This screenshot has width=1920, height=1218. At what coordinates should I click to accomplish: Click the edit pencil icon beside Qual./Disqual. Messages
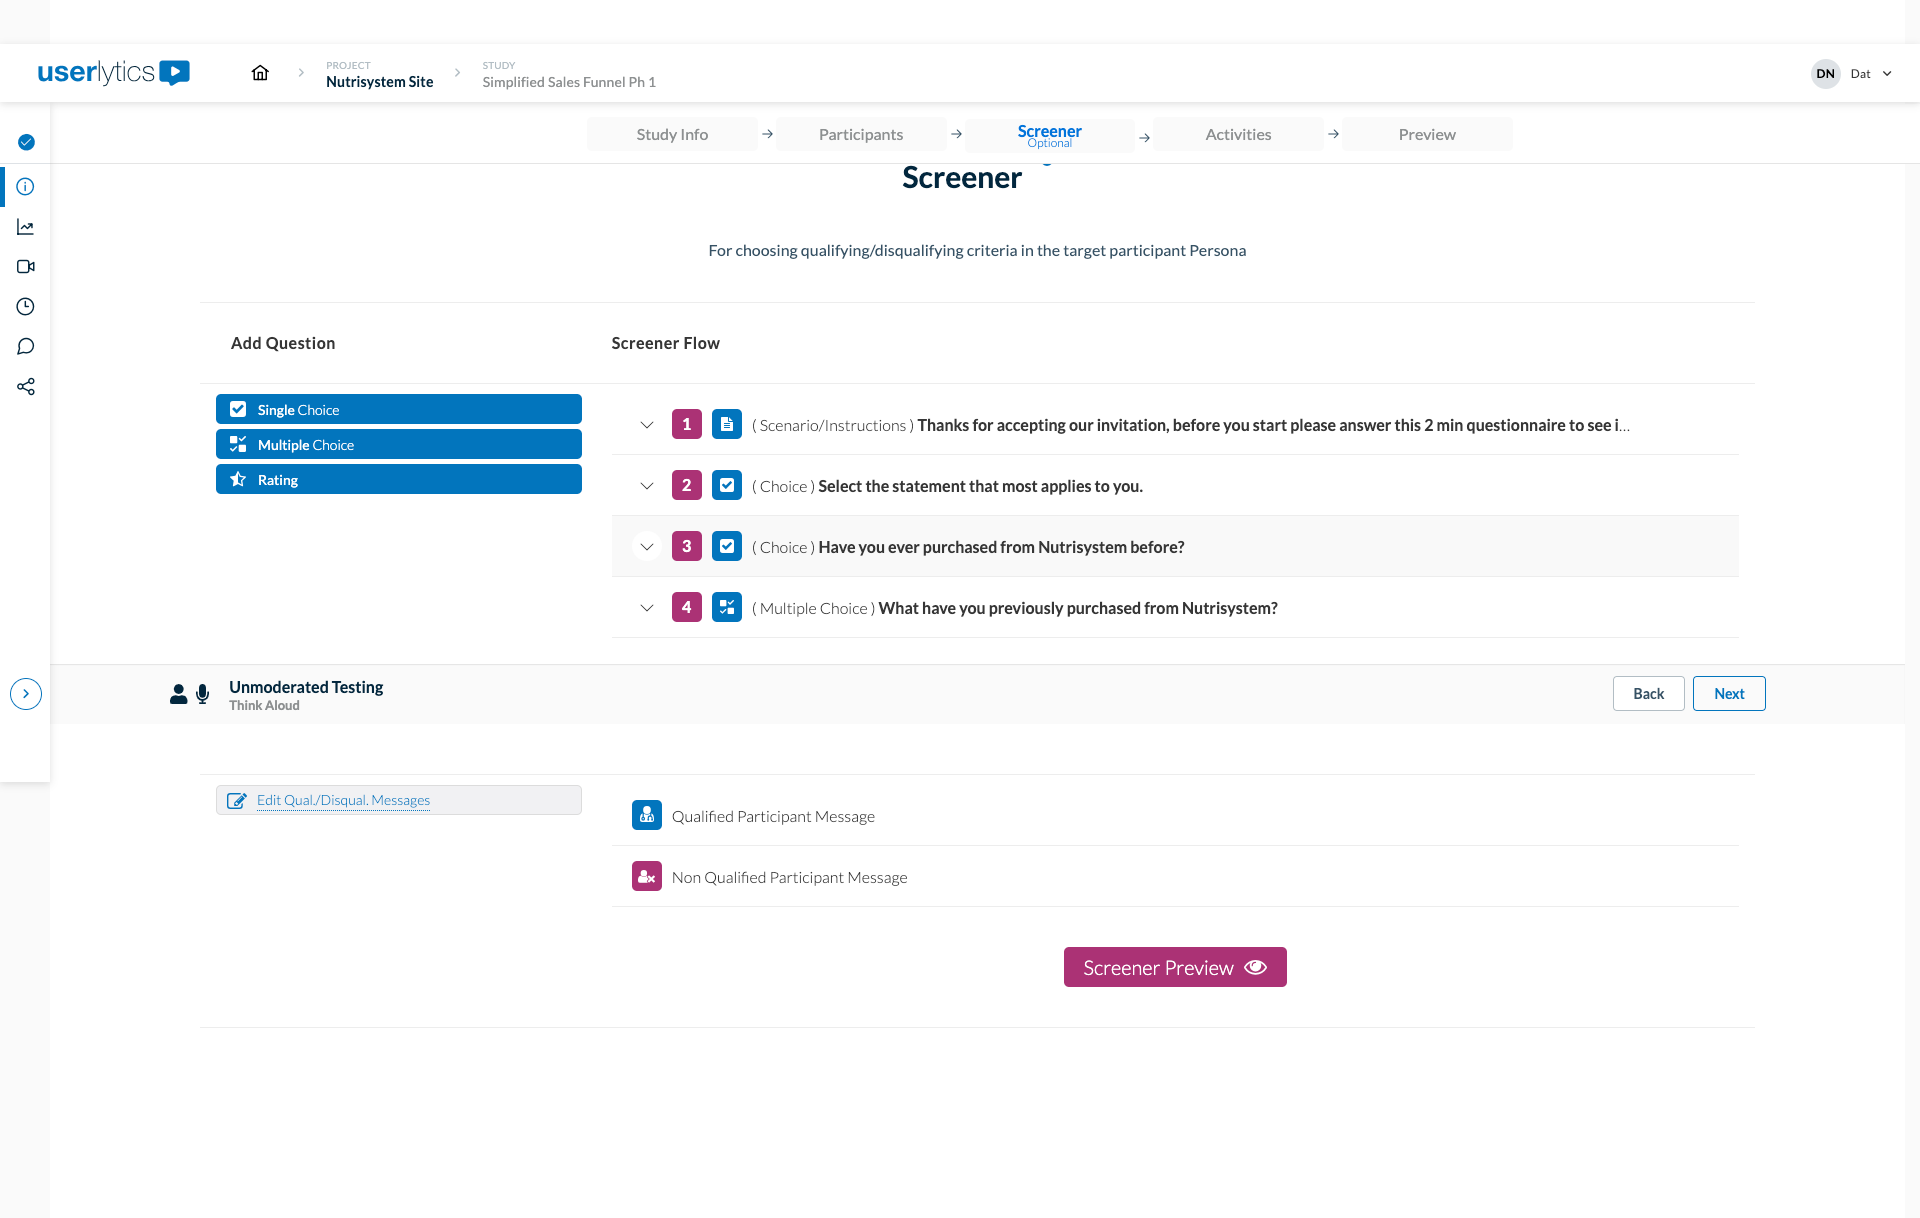[x=237, y=800]
